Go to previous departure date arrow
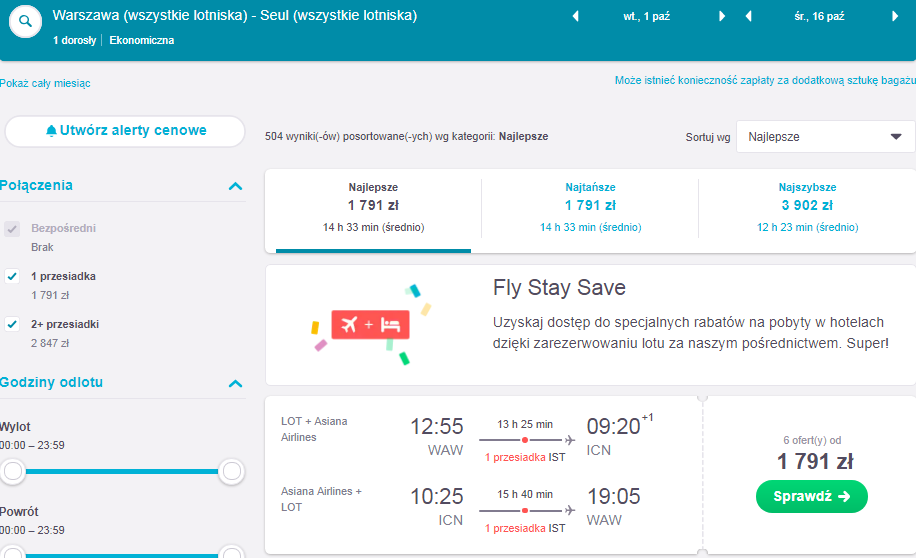916x558 pixels. (575, 16)
